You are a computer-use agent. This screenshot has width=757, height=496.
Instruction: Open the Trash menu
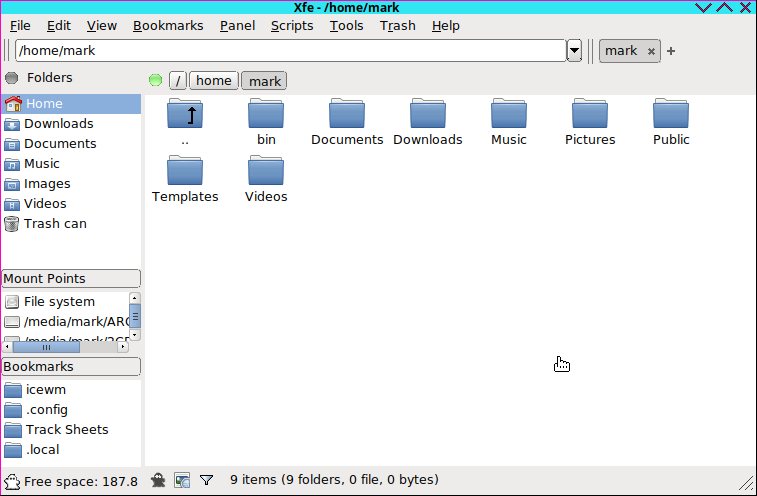[398, 26]
